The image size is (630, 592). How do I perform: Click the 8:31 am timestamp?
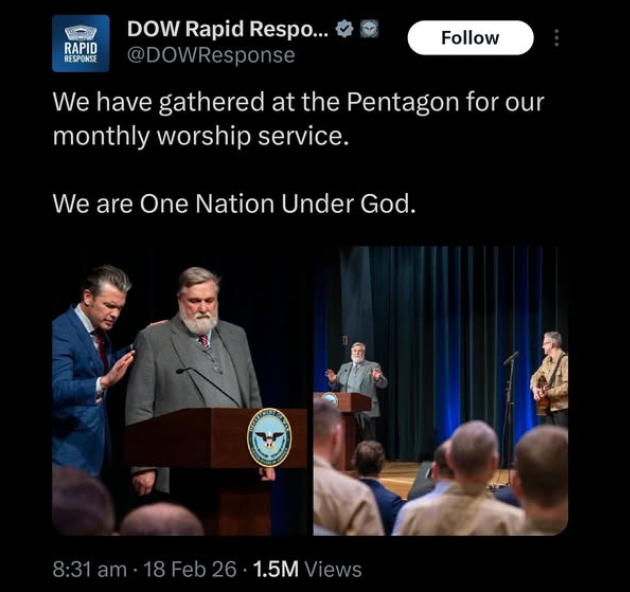(x=90, y=569)
